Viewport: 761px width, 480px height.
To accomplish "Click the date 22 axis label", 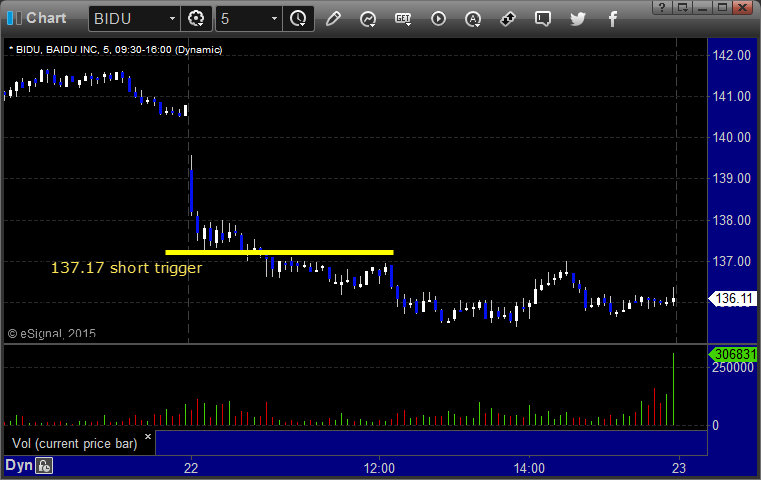I will pos(191,468).
